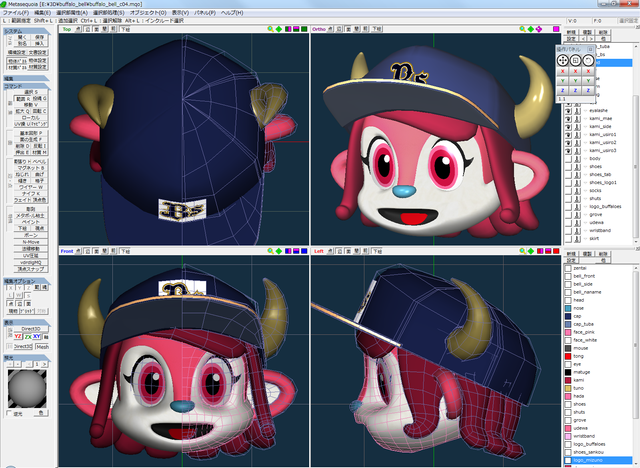Expand the wristband object tree arrow
The image size is (640, 468).
(x=585, y=231)
